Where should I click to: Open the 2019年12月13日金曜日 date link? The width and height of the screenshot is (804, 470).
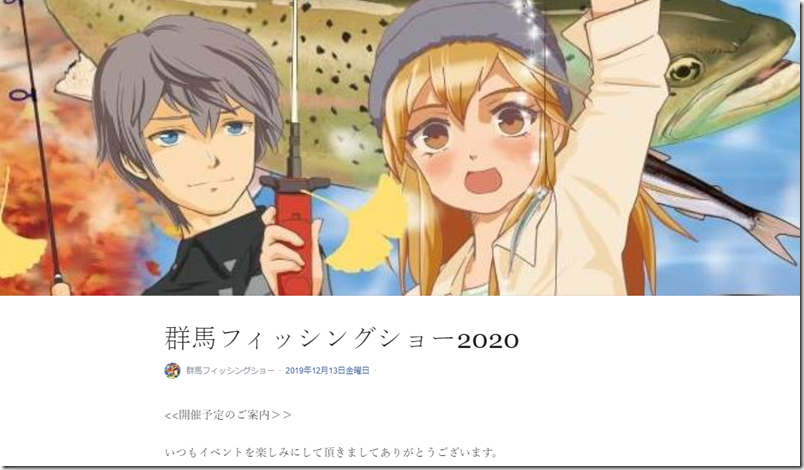(x=327, y=371)
